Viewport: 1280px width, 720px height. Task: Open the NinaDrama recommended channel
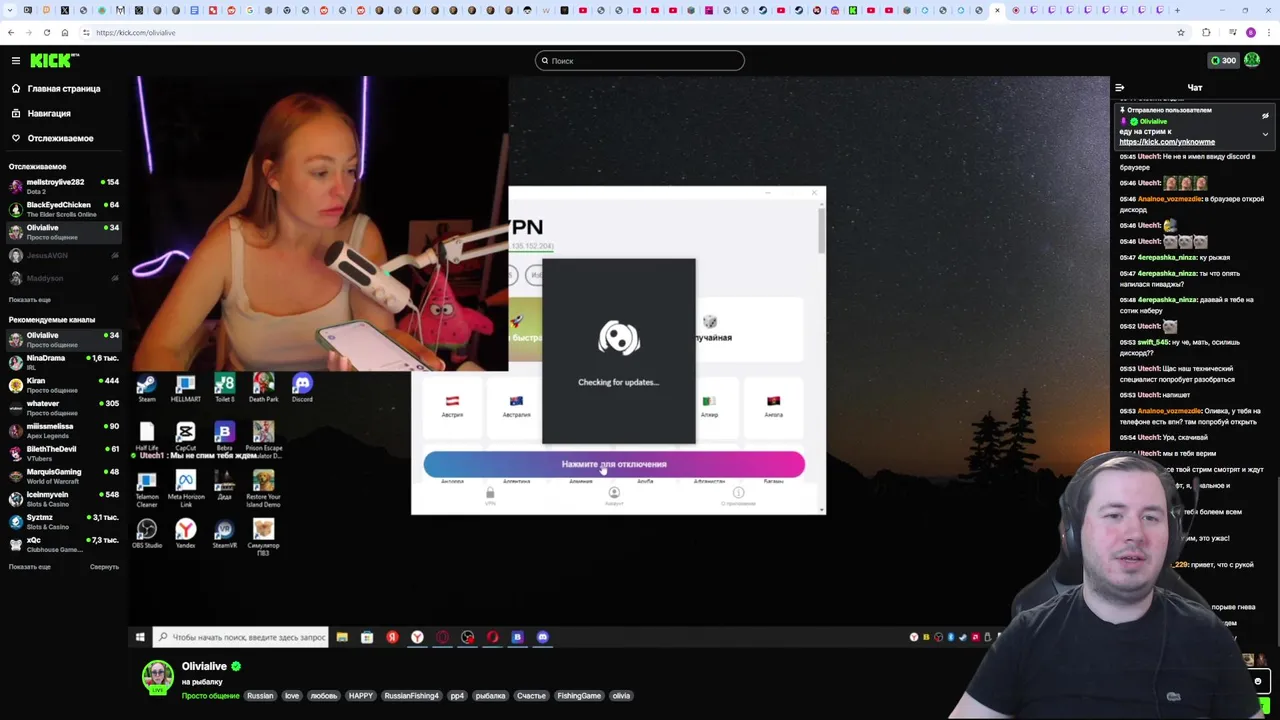click(64, 362)
